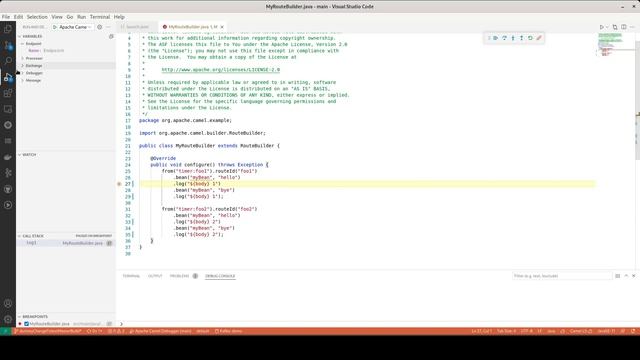
Task: Open the Manage gear in activity bar
Action: [x=8, y=319]
